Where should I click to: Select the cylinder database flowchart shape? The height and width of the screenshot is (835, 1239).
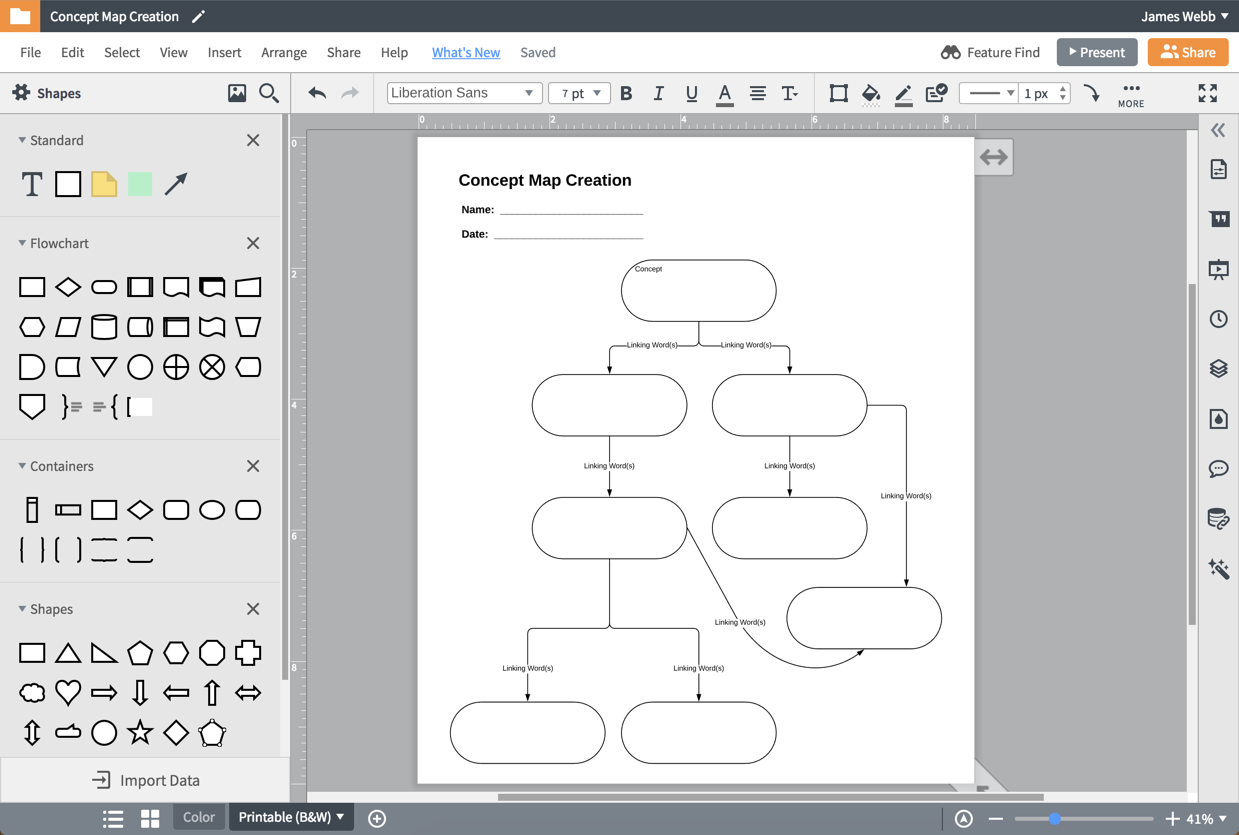click(x=104, y=327)
